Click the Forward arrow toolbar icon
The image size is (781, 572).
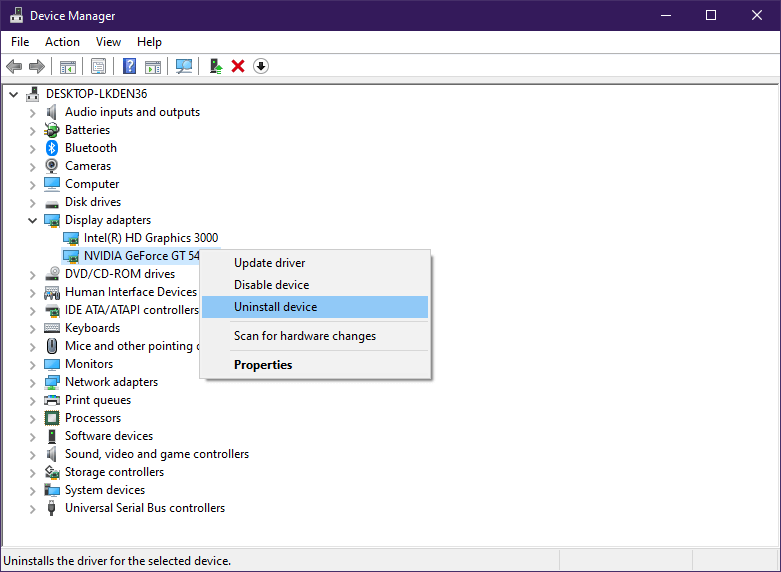[37, 66]
